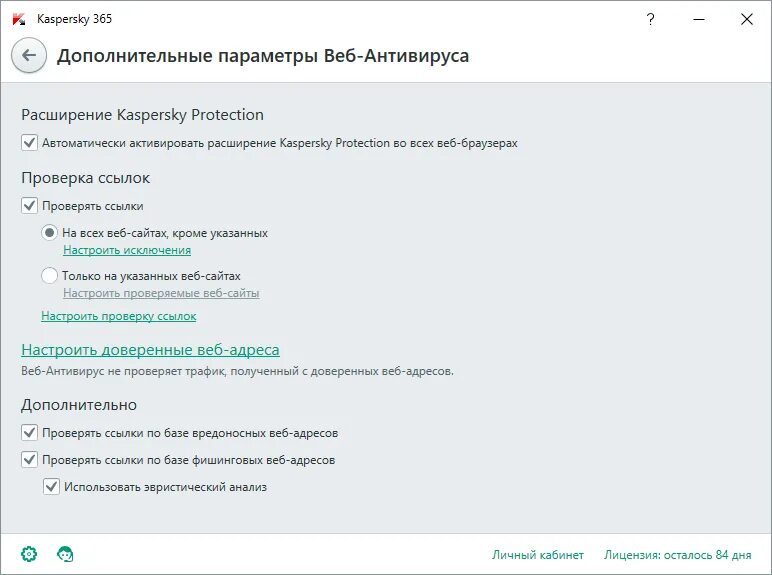Uncheck auto-activate Kaspersky Protection extension
Screen dimensions: 772x575
[x=30, y=143]
